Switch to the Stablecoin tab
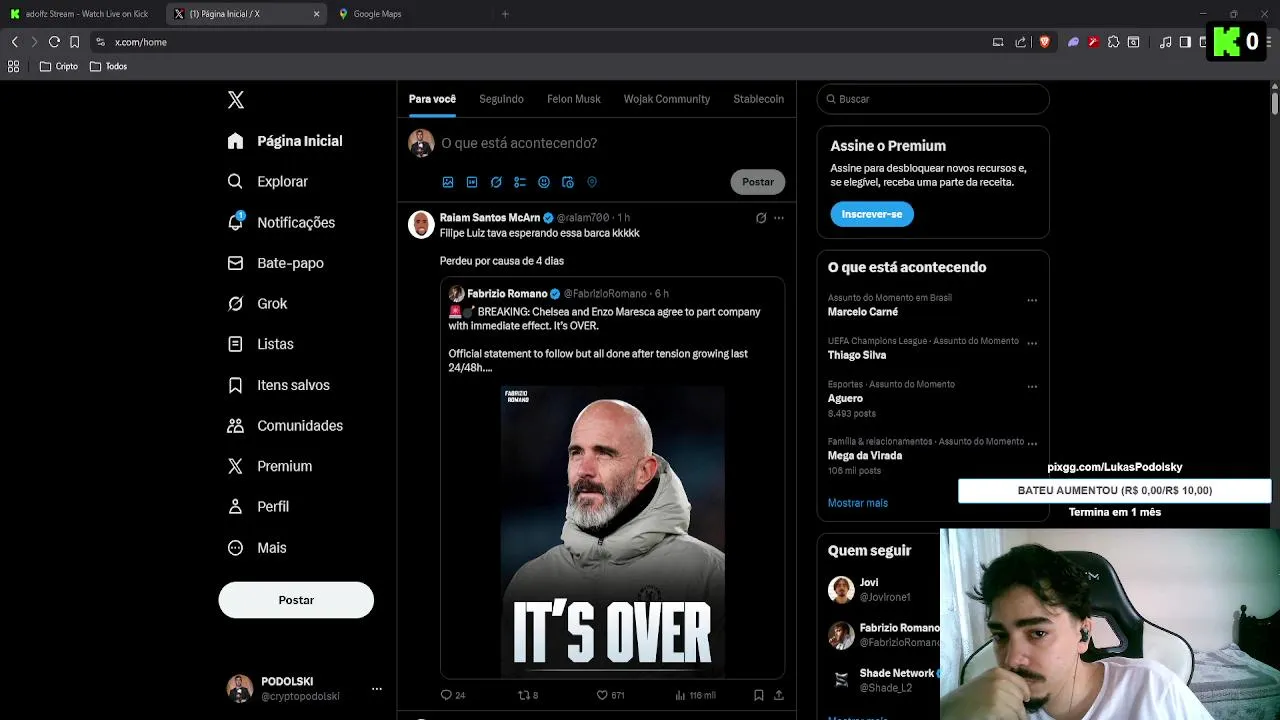This screenshot has width=1280, height=720. 759,99
